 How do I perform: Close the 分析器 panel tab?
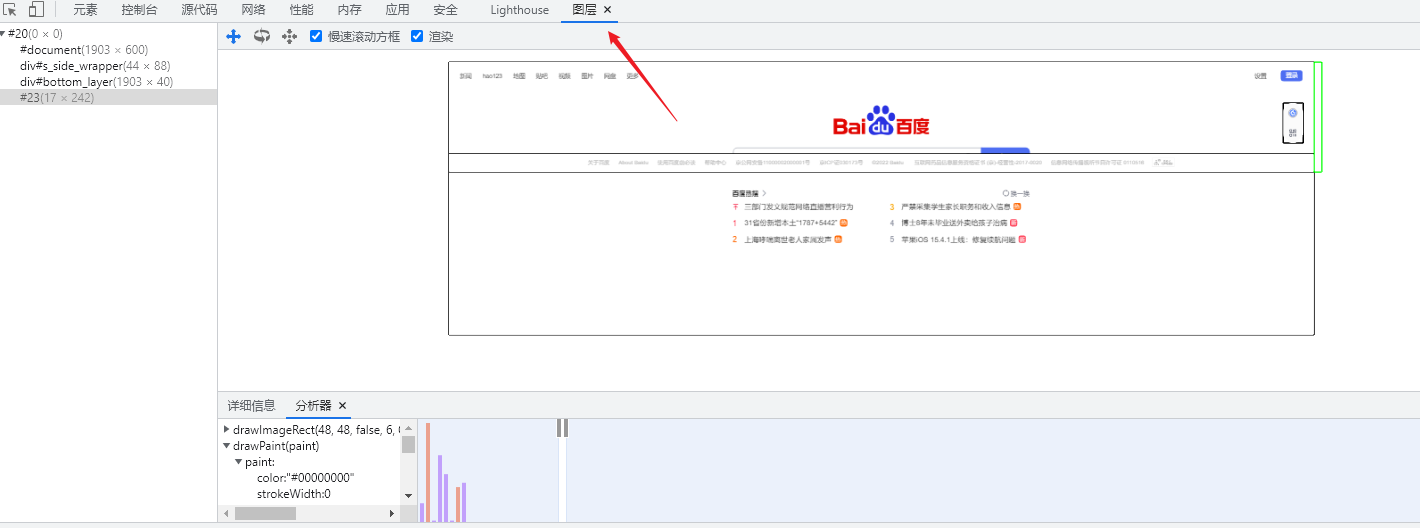tap(342, 406)
